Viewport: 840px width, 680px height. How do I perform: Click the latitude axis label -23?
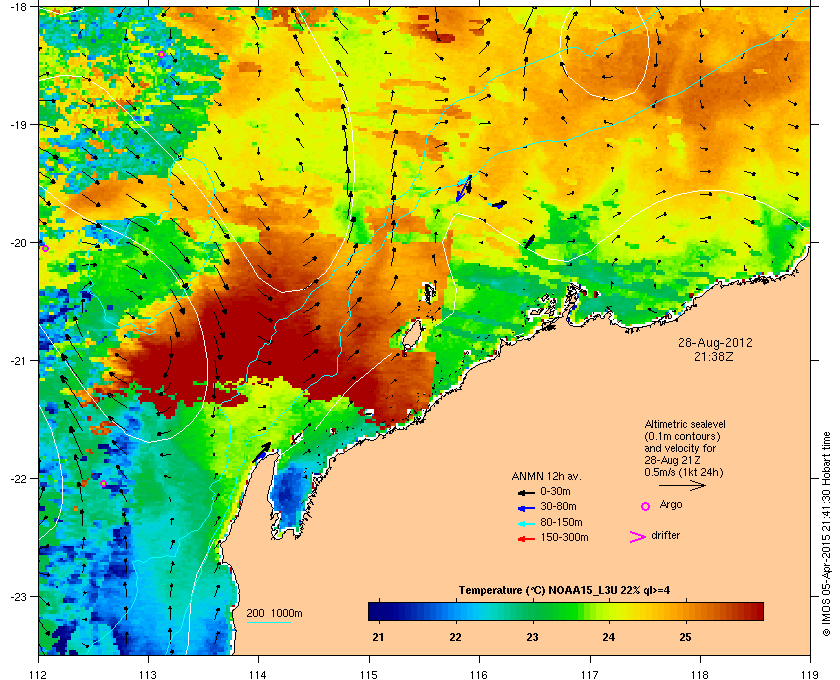tap(18, 596)
